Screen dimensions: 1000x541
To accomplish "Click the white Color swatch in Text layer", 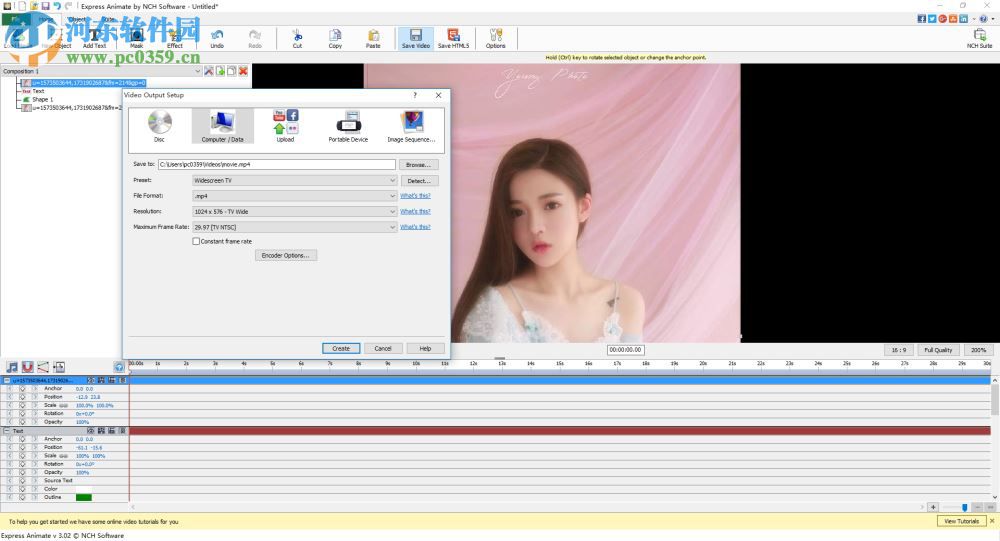I will pyautogui.click(x=84, y=489).
